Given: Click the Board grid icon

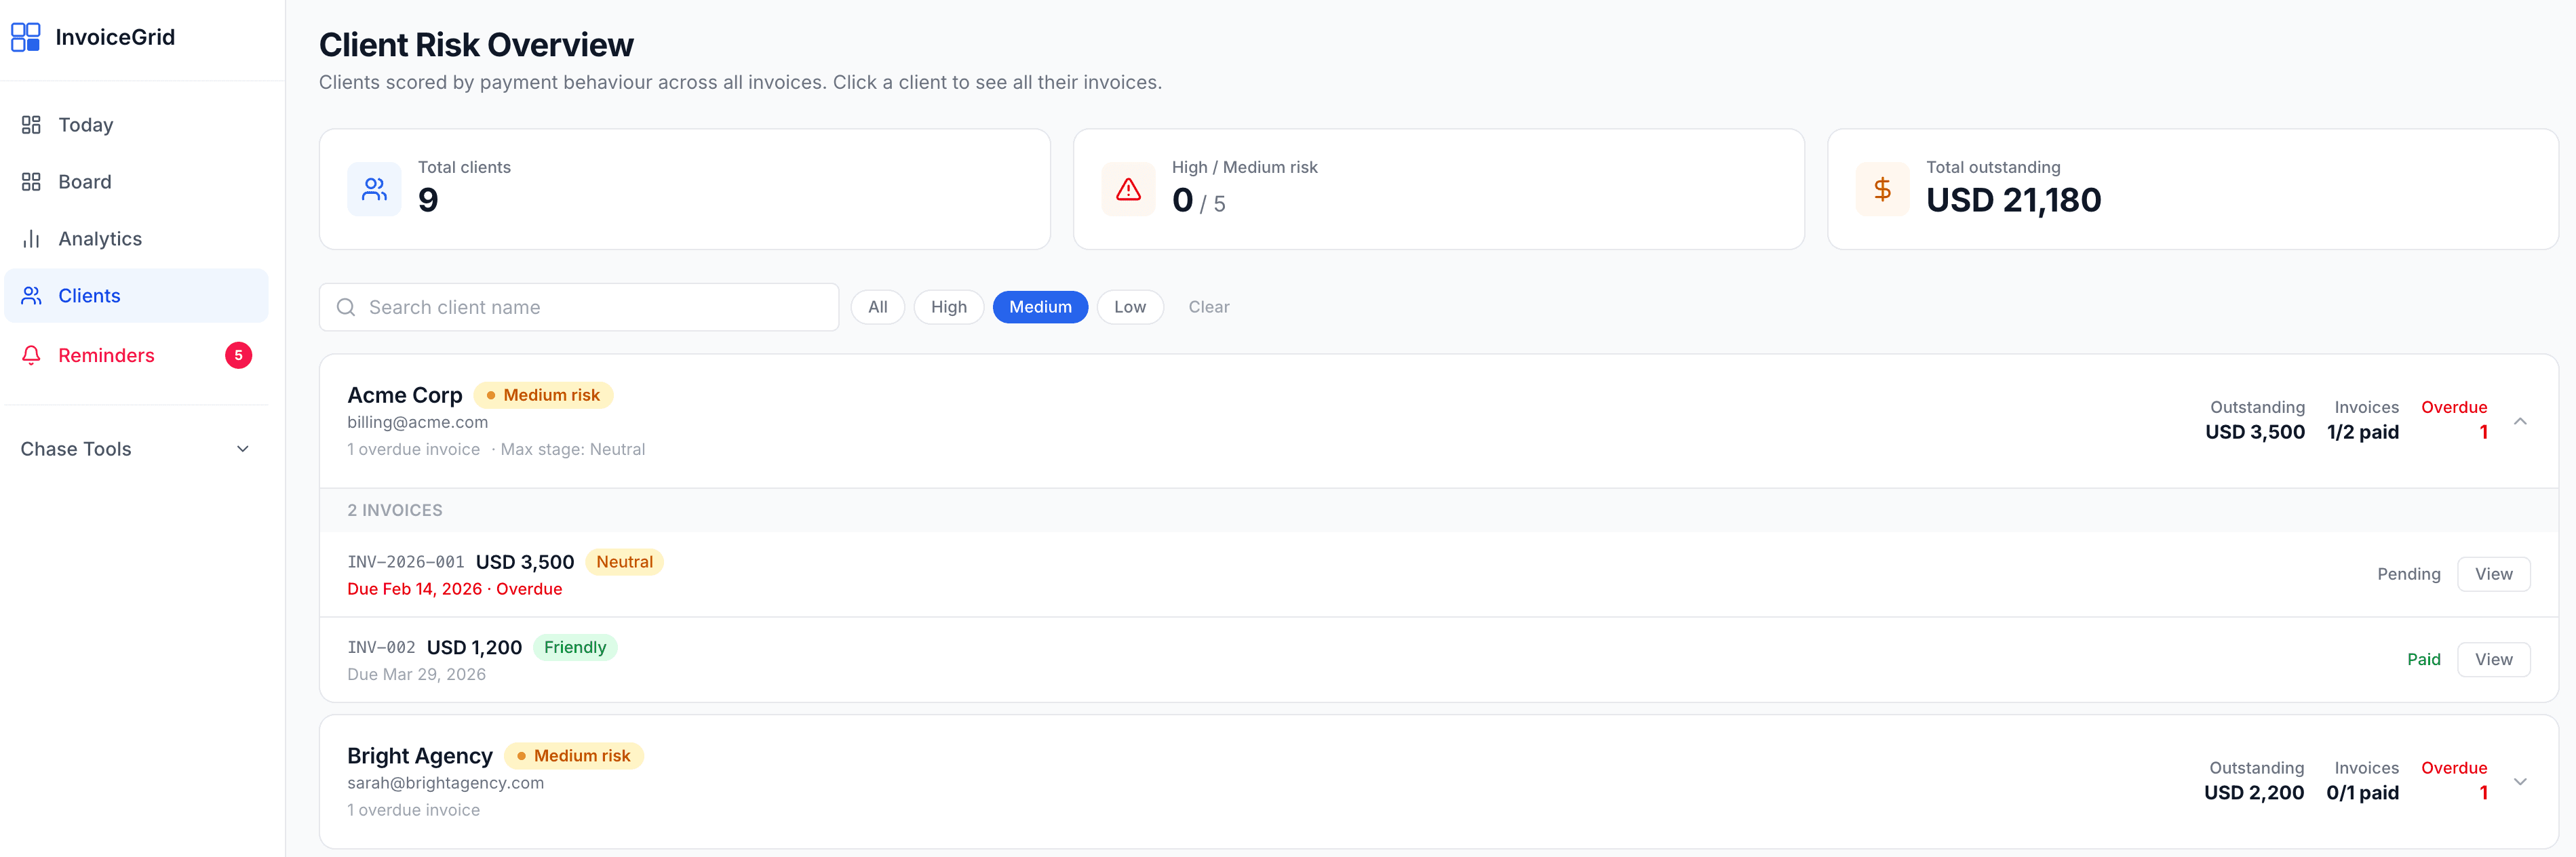Looking at the screenshot, I should (31, 182).
